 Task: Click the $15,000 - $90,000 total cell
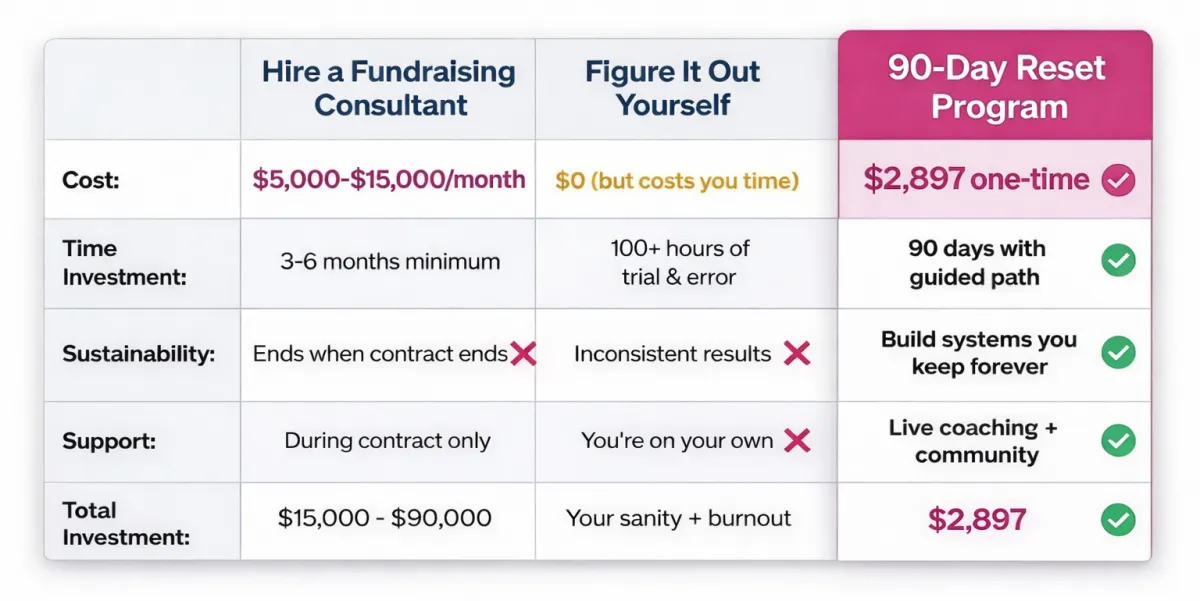point(385,518)
